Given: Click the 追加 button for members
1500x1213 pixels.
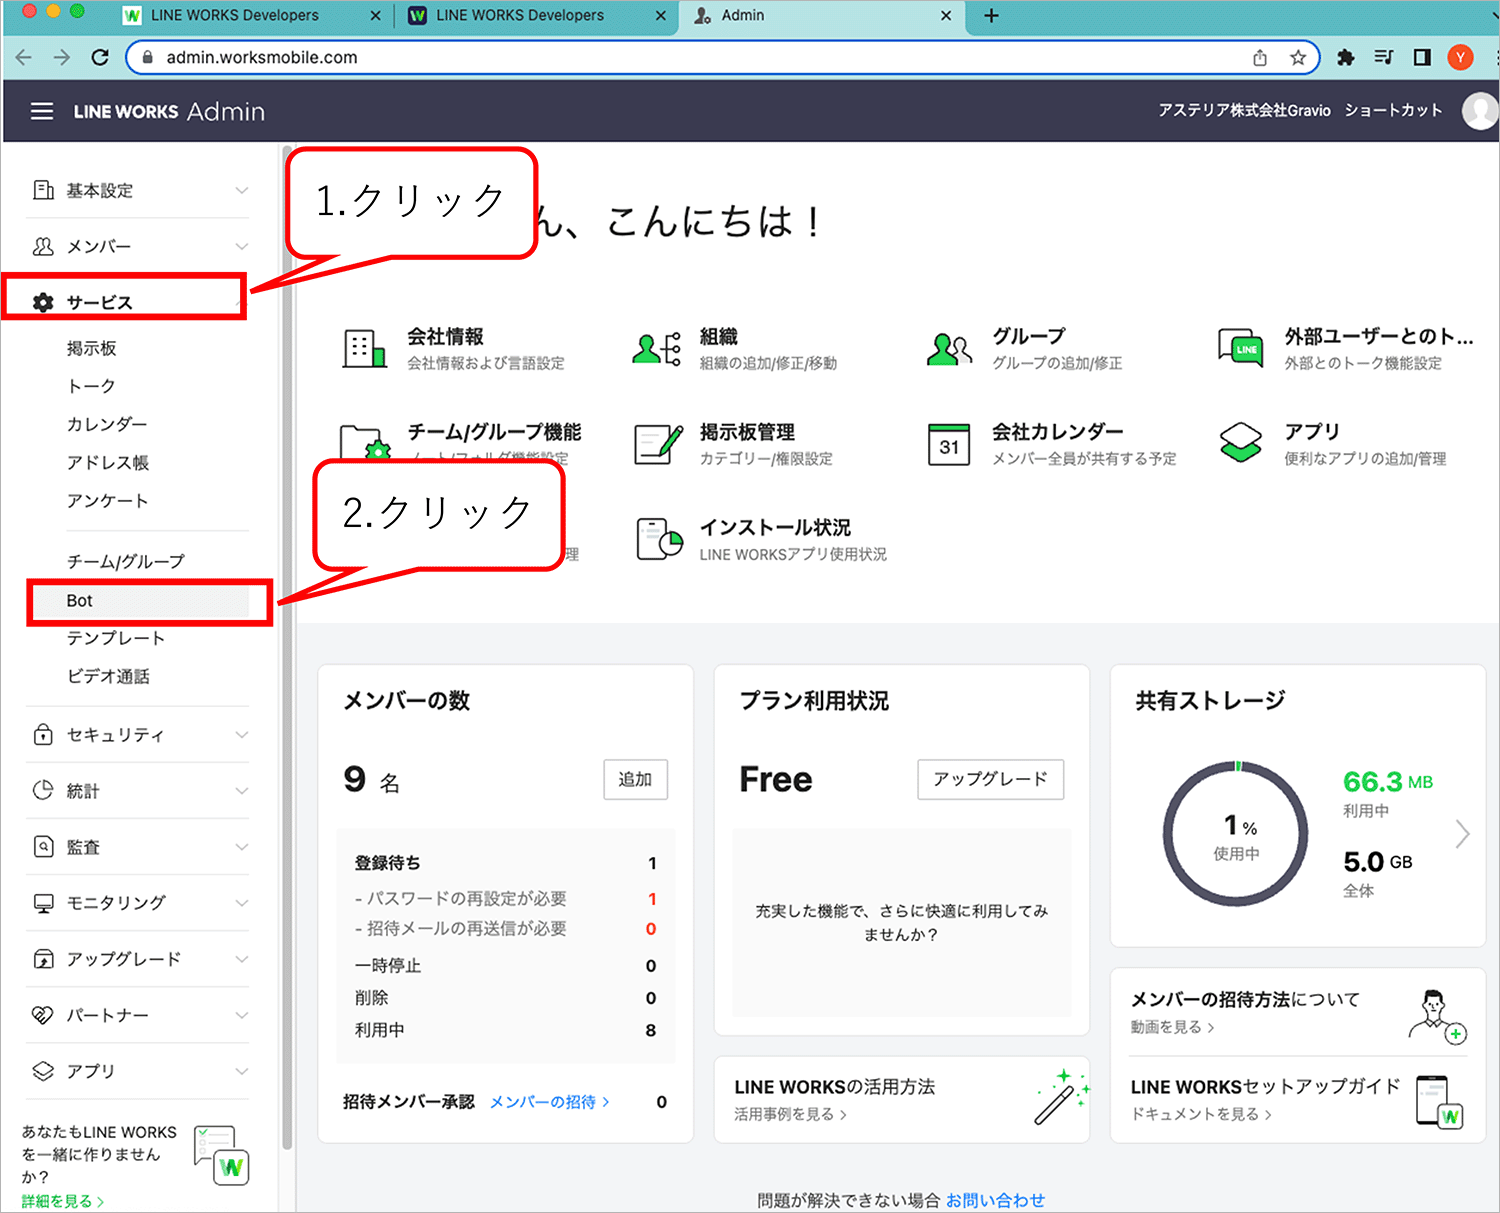Looking at the screenshot, I should (635, 779).
